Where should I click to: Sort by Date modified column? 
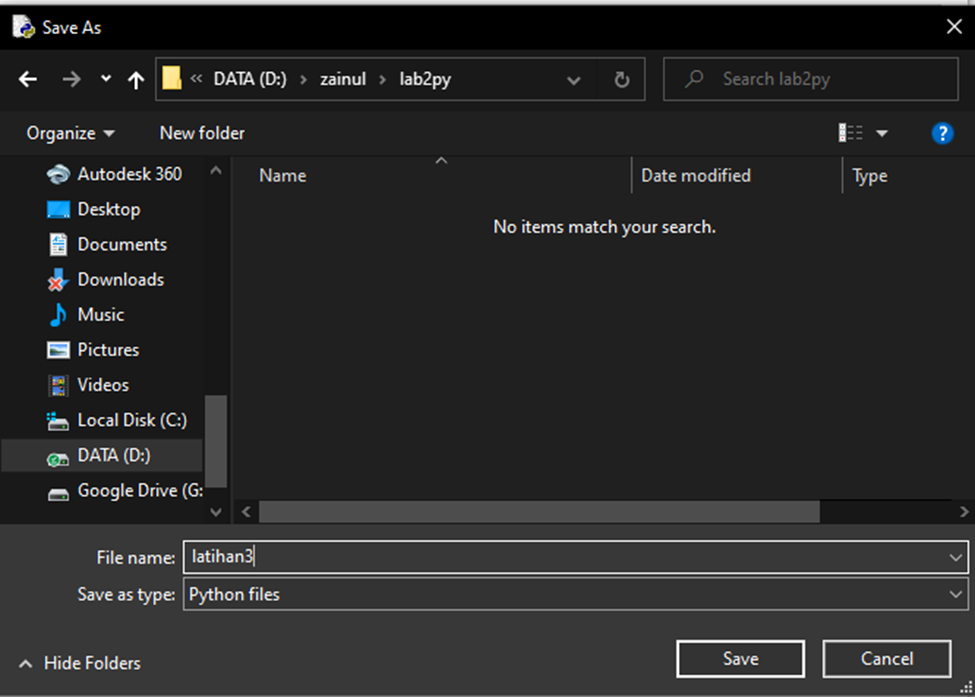696,176
